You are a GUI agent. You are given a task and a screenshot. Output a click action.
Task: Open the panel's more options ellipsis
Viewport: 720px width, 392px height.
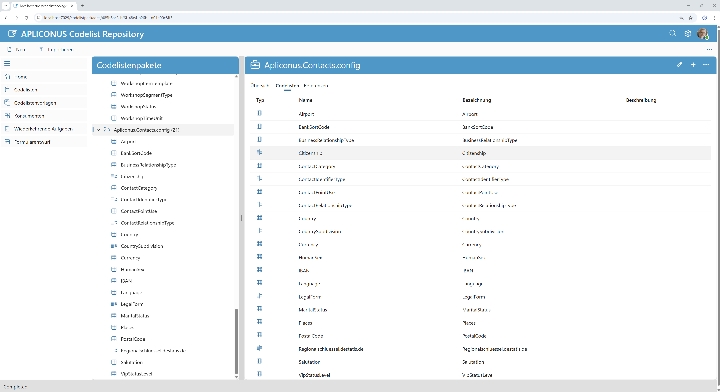[706, 65]
